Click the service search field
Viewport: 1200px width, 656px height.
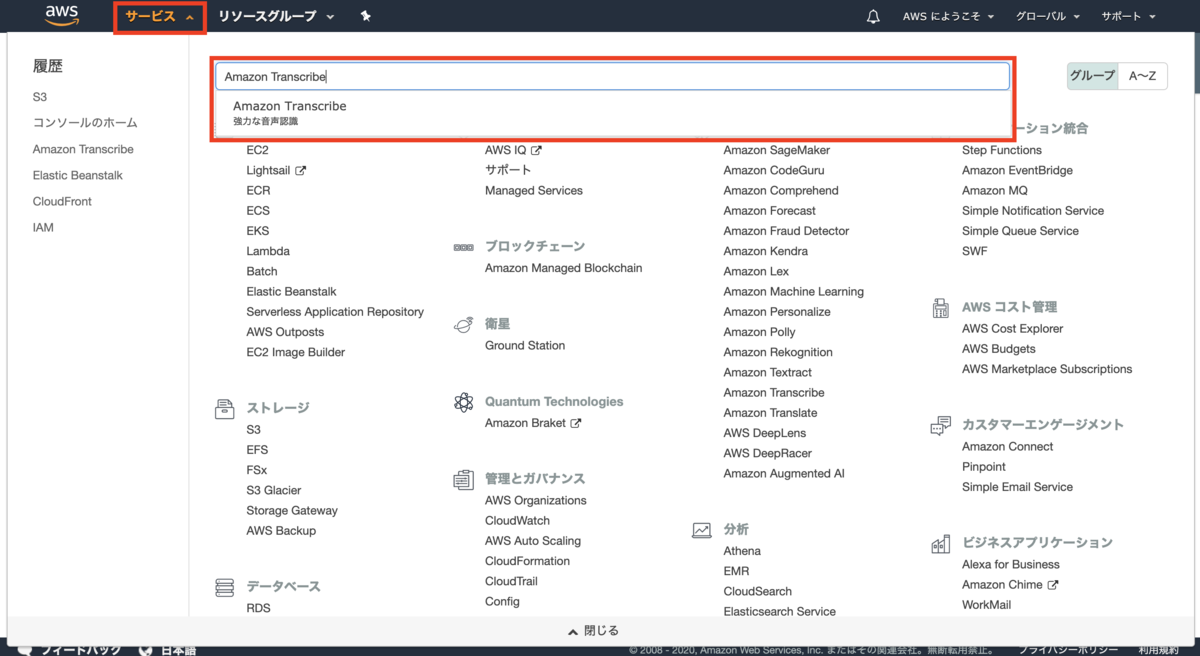[x=612, y=77]
